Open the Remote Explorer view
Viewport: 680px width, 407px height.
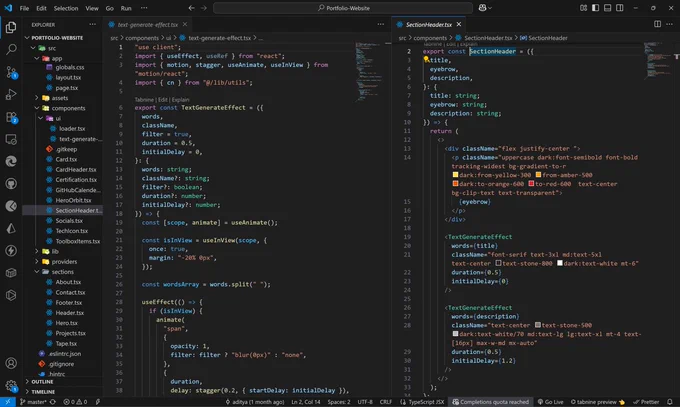11,139
